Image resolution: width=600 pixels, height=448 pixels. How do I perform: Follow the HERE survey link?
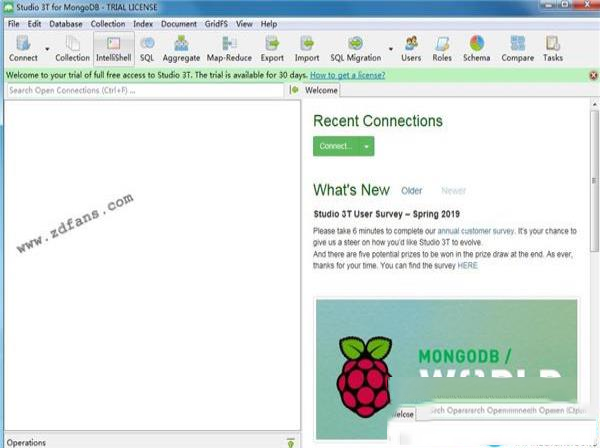(467, 266)
